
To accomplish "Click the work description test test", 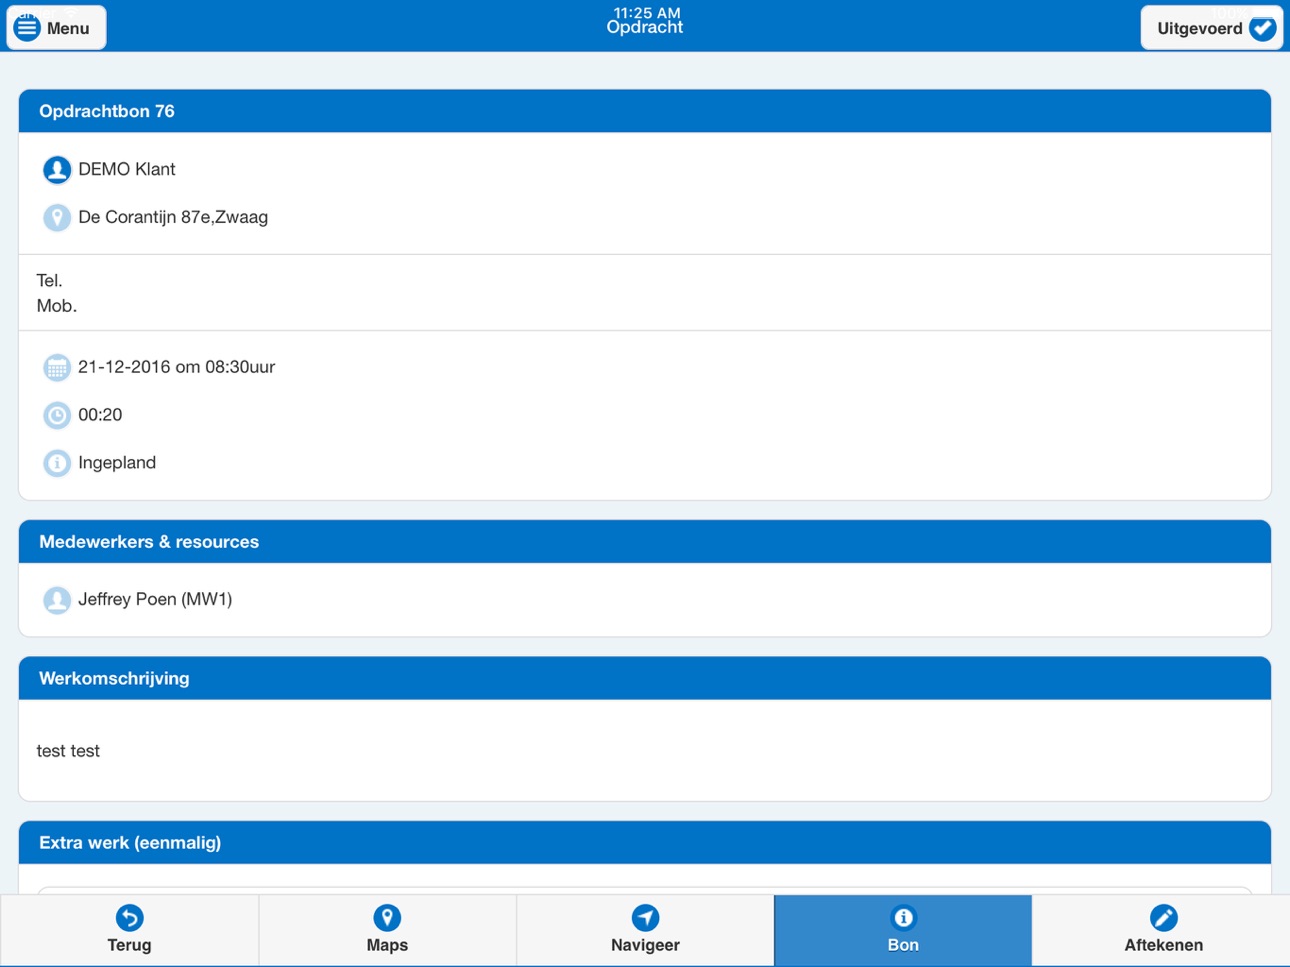I will pyautogui.click(x=68, y=751).
